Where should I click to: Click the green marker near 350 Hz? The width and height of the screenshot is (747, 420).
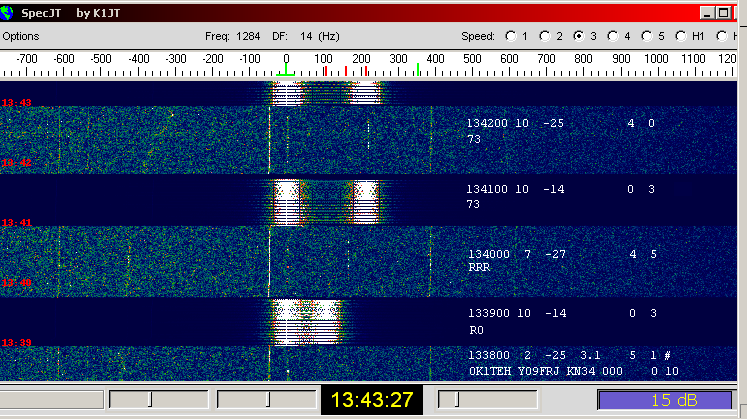click(418, 70)
